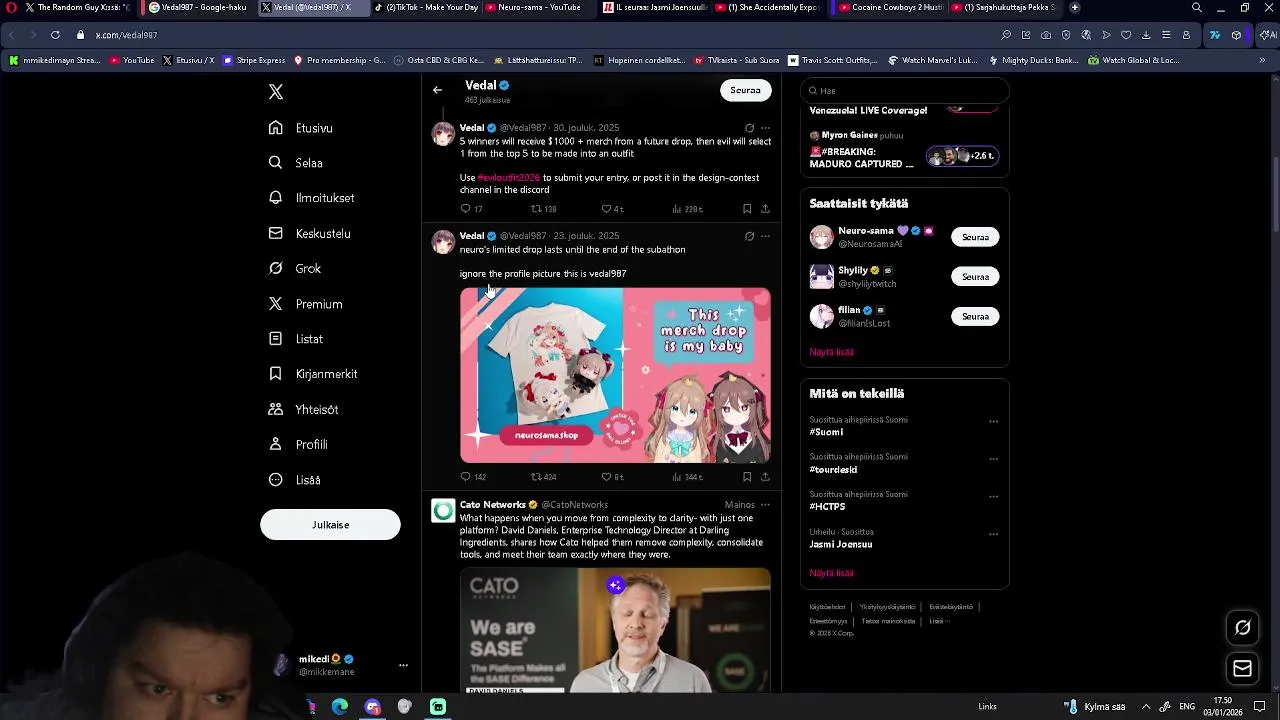This screenshot has height=720, width=1280.
Task: Open the floating messages envelope button
Action: (1242, 669)
